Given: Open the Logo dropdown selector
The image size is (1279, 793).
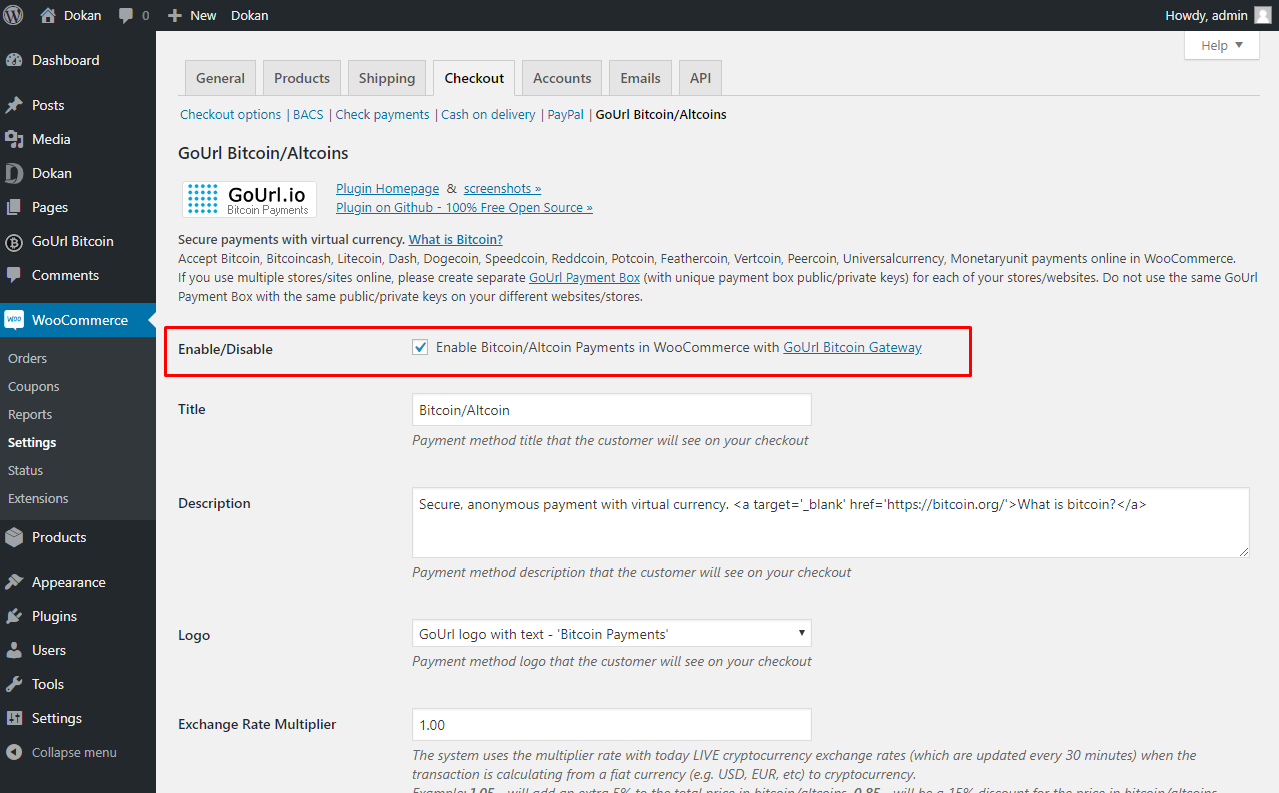Looking at the screenshot, I should 611,633.
